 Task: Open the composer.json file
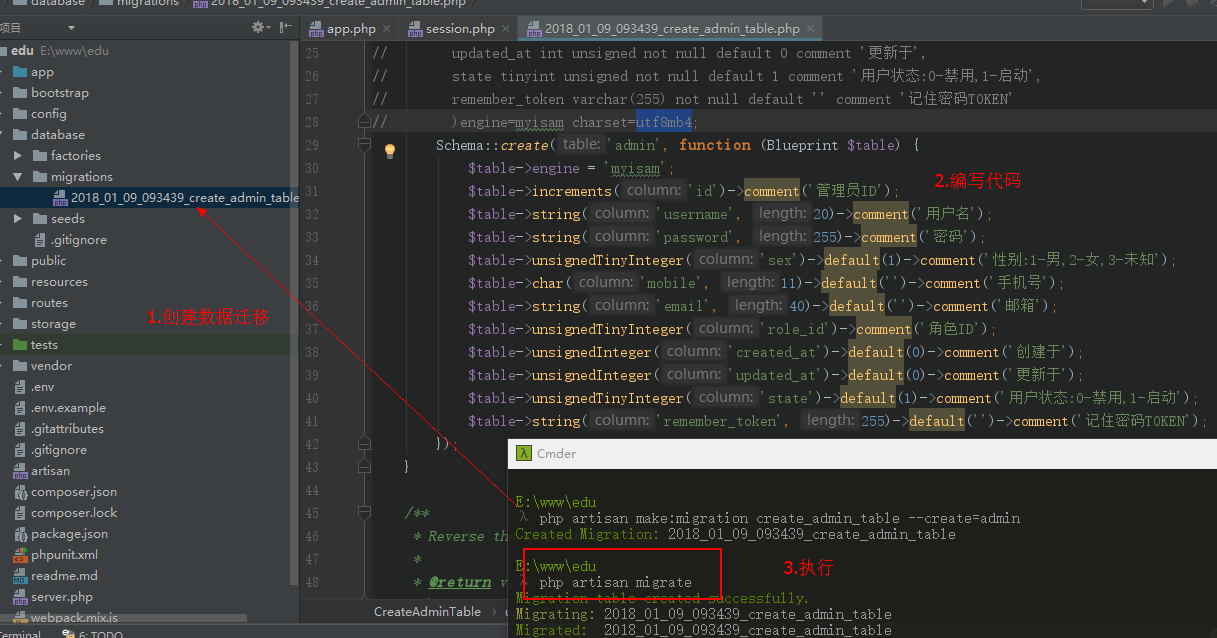pos(73,492)
